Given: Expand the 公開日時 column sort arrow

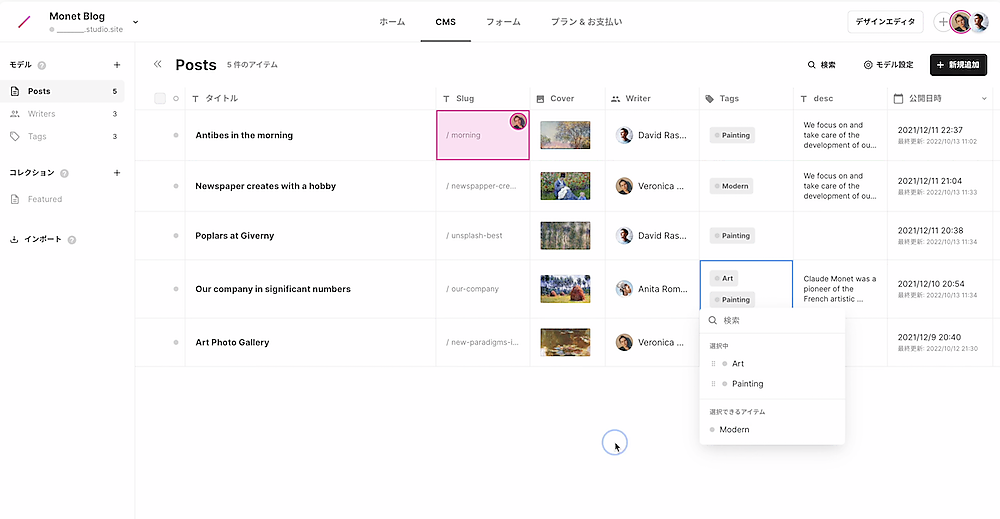Looking at the screenshot, I should click(984, 99).
